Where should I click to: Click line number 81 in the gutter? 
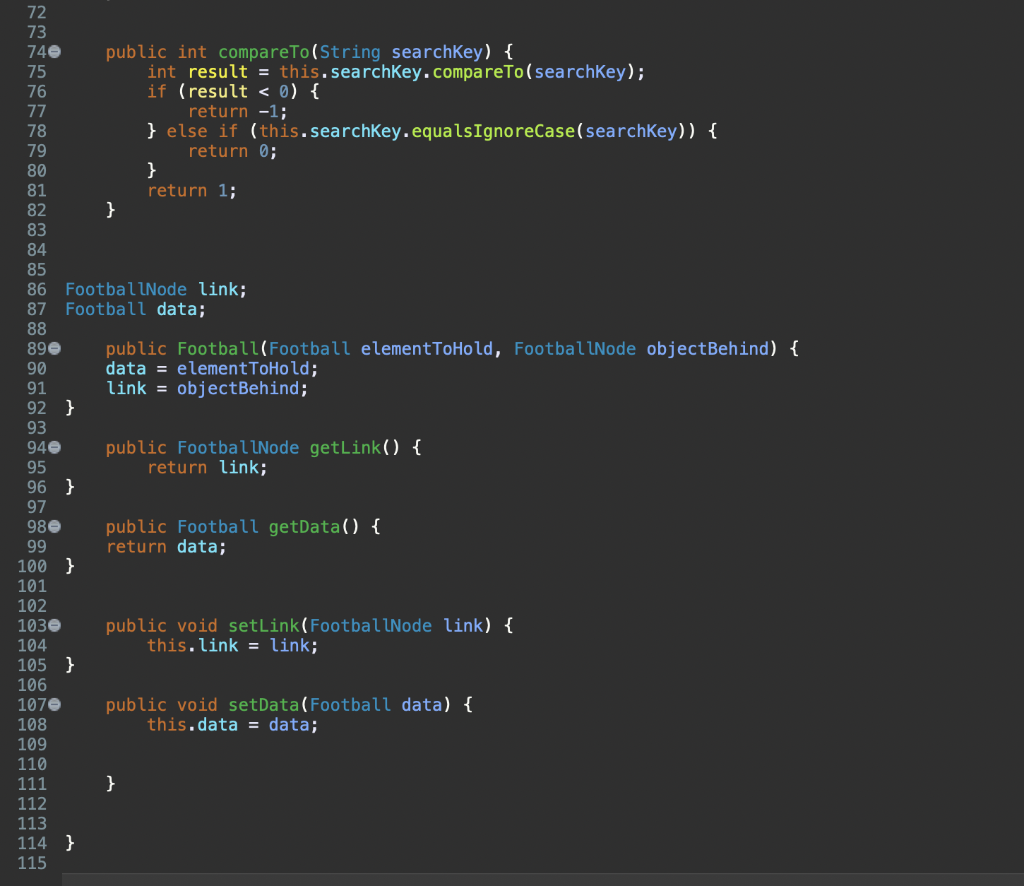coord(37,191)
